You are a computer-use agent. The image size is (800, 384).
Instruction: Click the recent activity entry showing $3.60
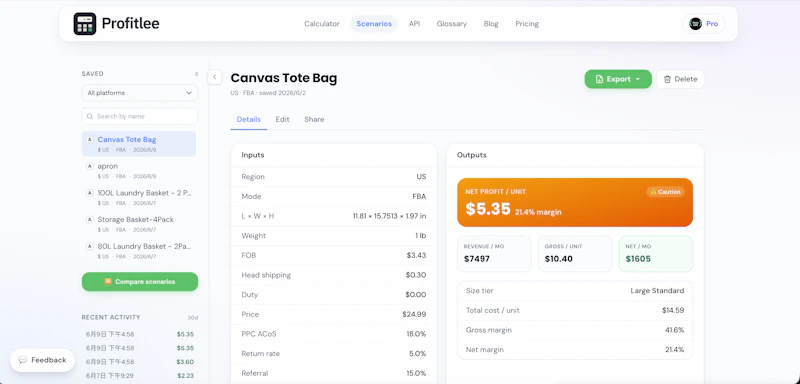click(x=140, y=362)
